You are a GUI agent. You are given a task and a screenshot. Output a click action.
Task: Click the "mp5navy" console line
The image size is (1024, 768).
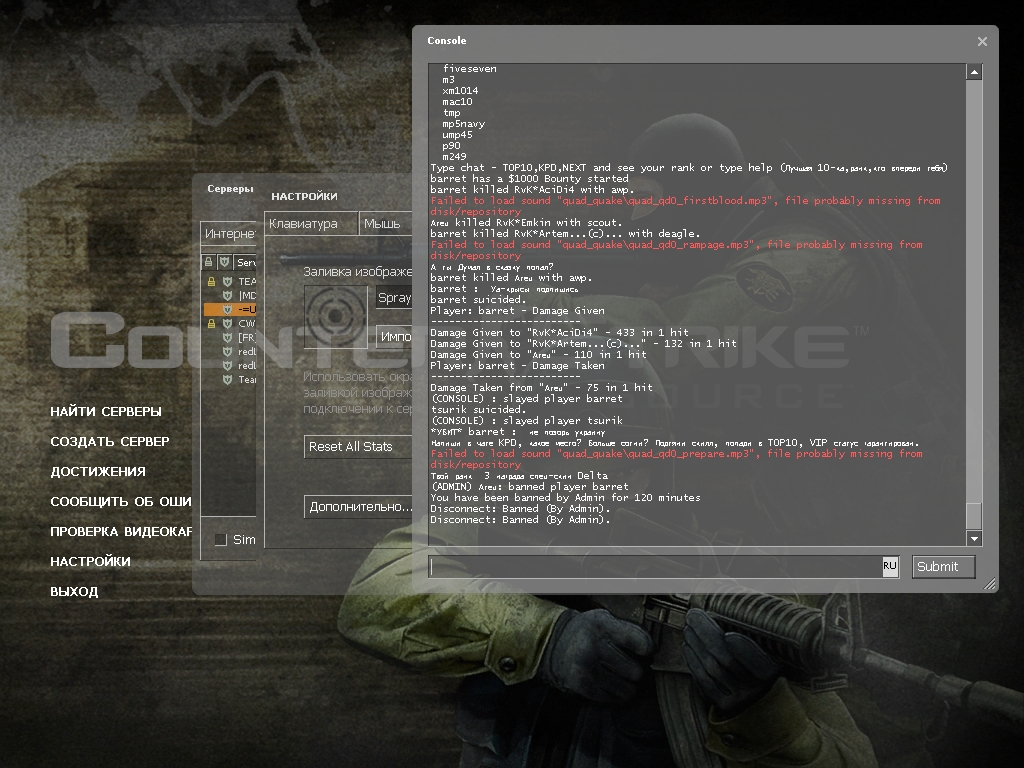pyautogui.click(x=463, y=124)
